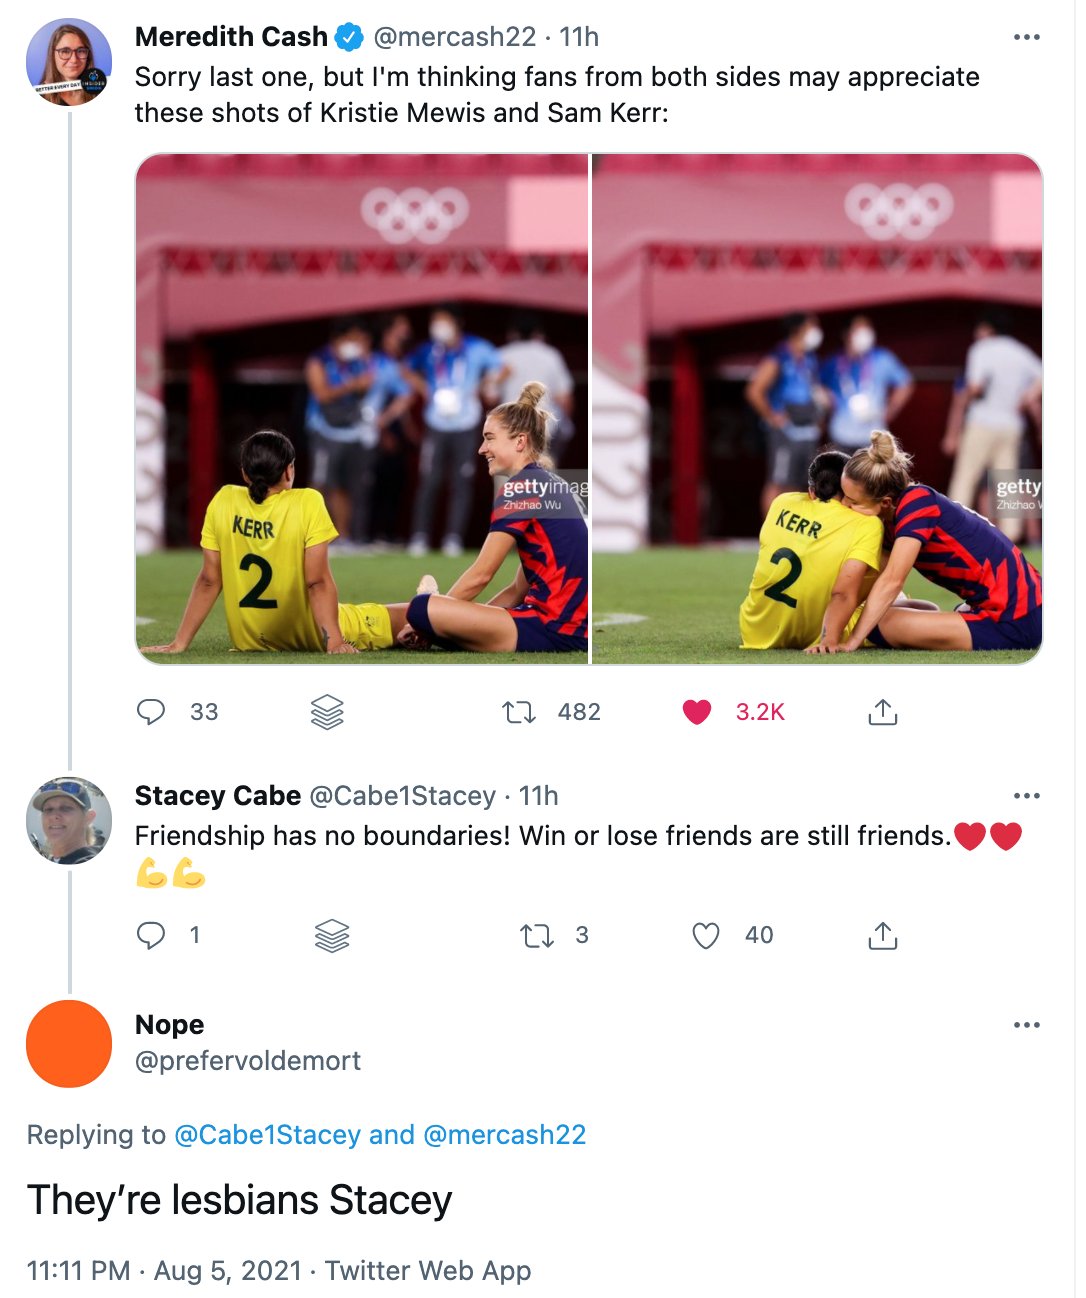Viewport: 1086px width, 1298px height.
Task: Click the layers icon under Meredith's tweet
Action: click(x=327, y=712)
